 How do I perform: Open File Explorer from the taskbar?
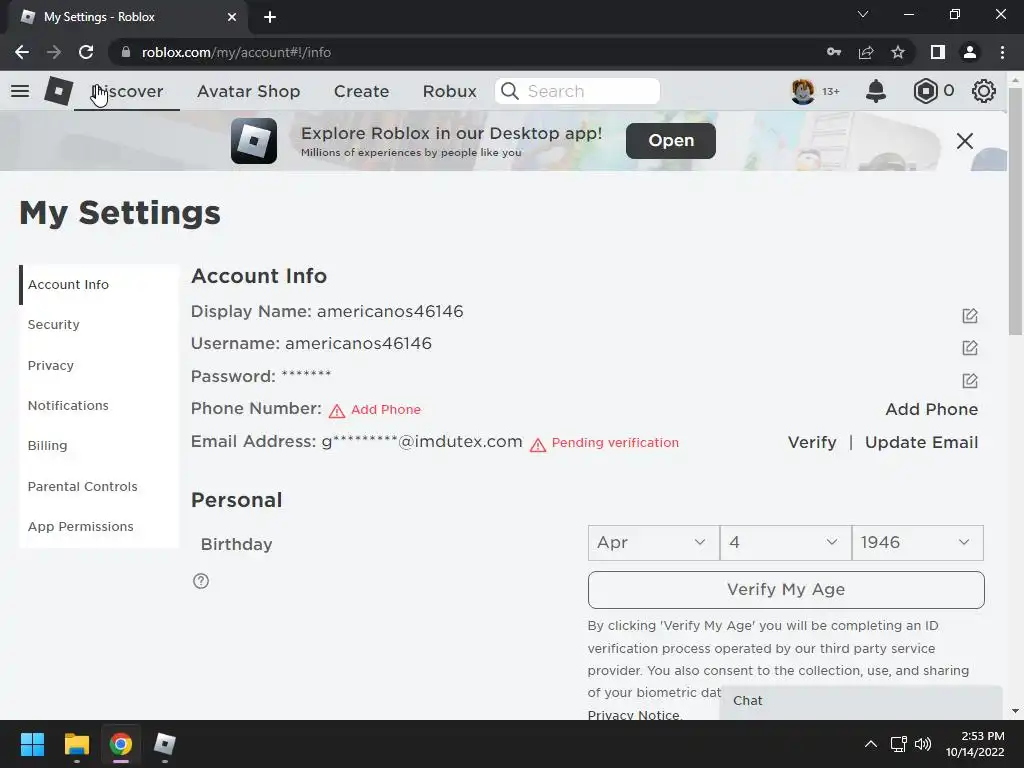pyautogui.click(x=76, y=744)
